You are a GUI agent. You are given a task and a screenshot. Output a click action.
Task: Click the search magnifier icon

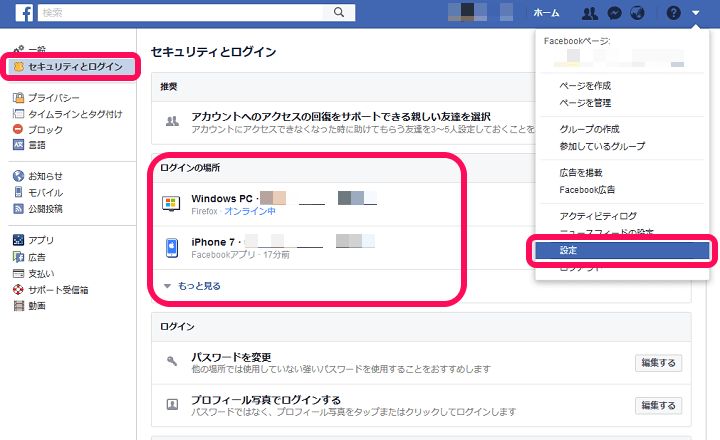339,12
